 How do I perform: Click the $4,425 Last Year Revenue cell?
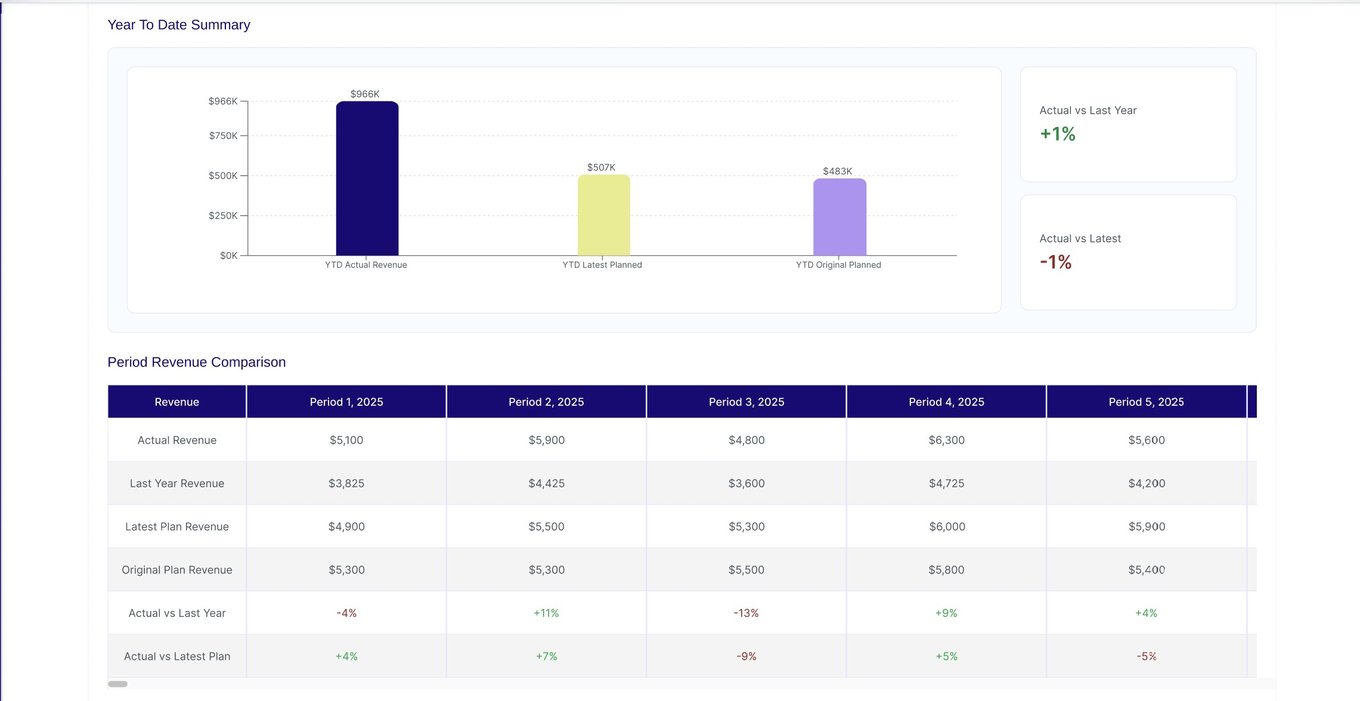pos(547,483)
